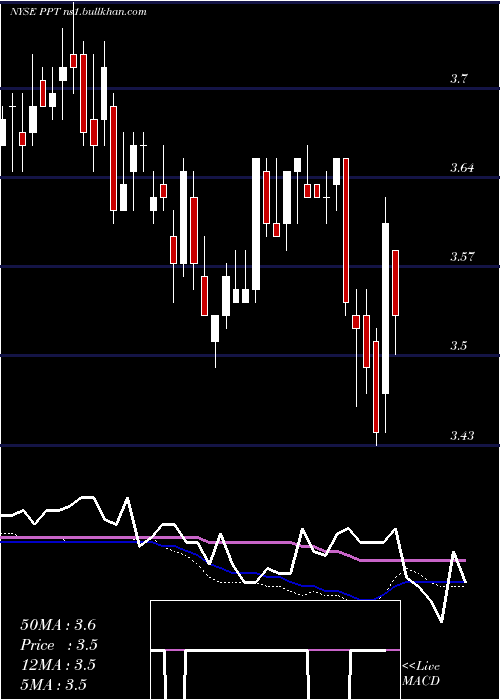Click the 50MA : 3.6 readout

coord(58,625)
